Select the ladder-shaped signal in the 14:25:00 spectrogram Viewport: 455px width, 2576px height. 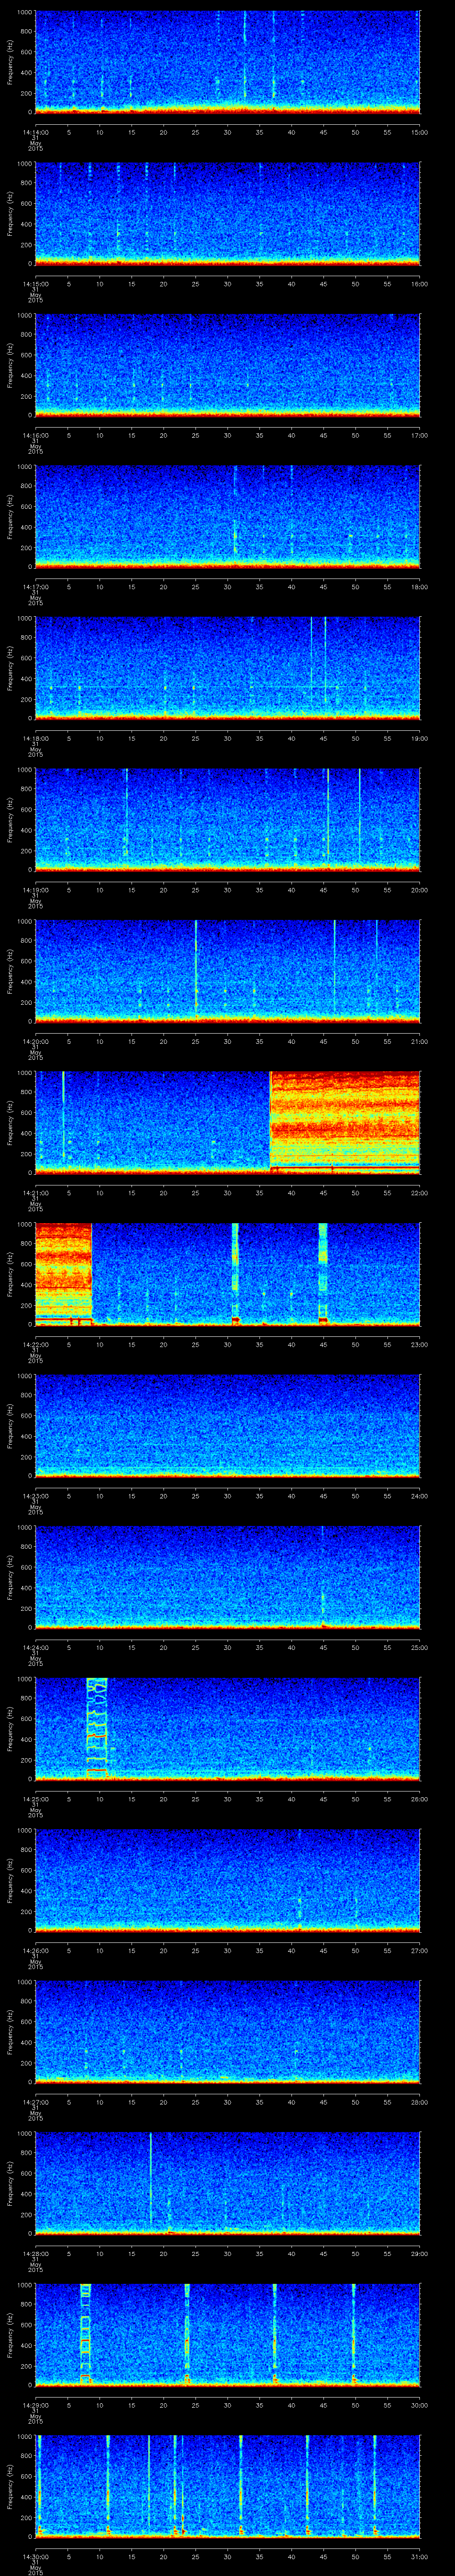(97, 1727)
